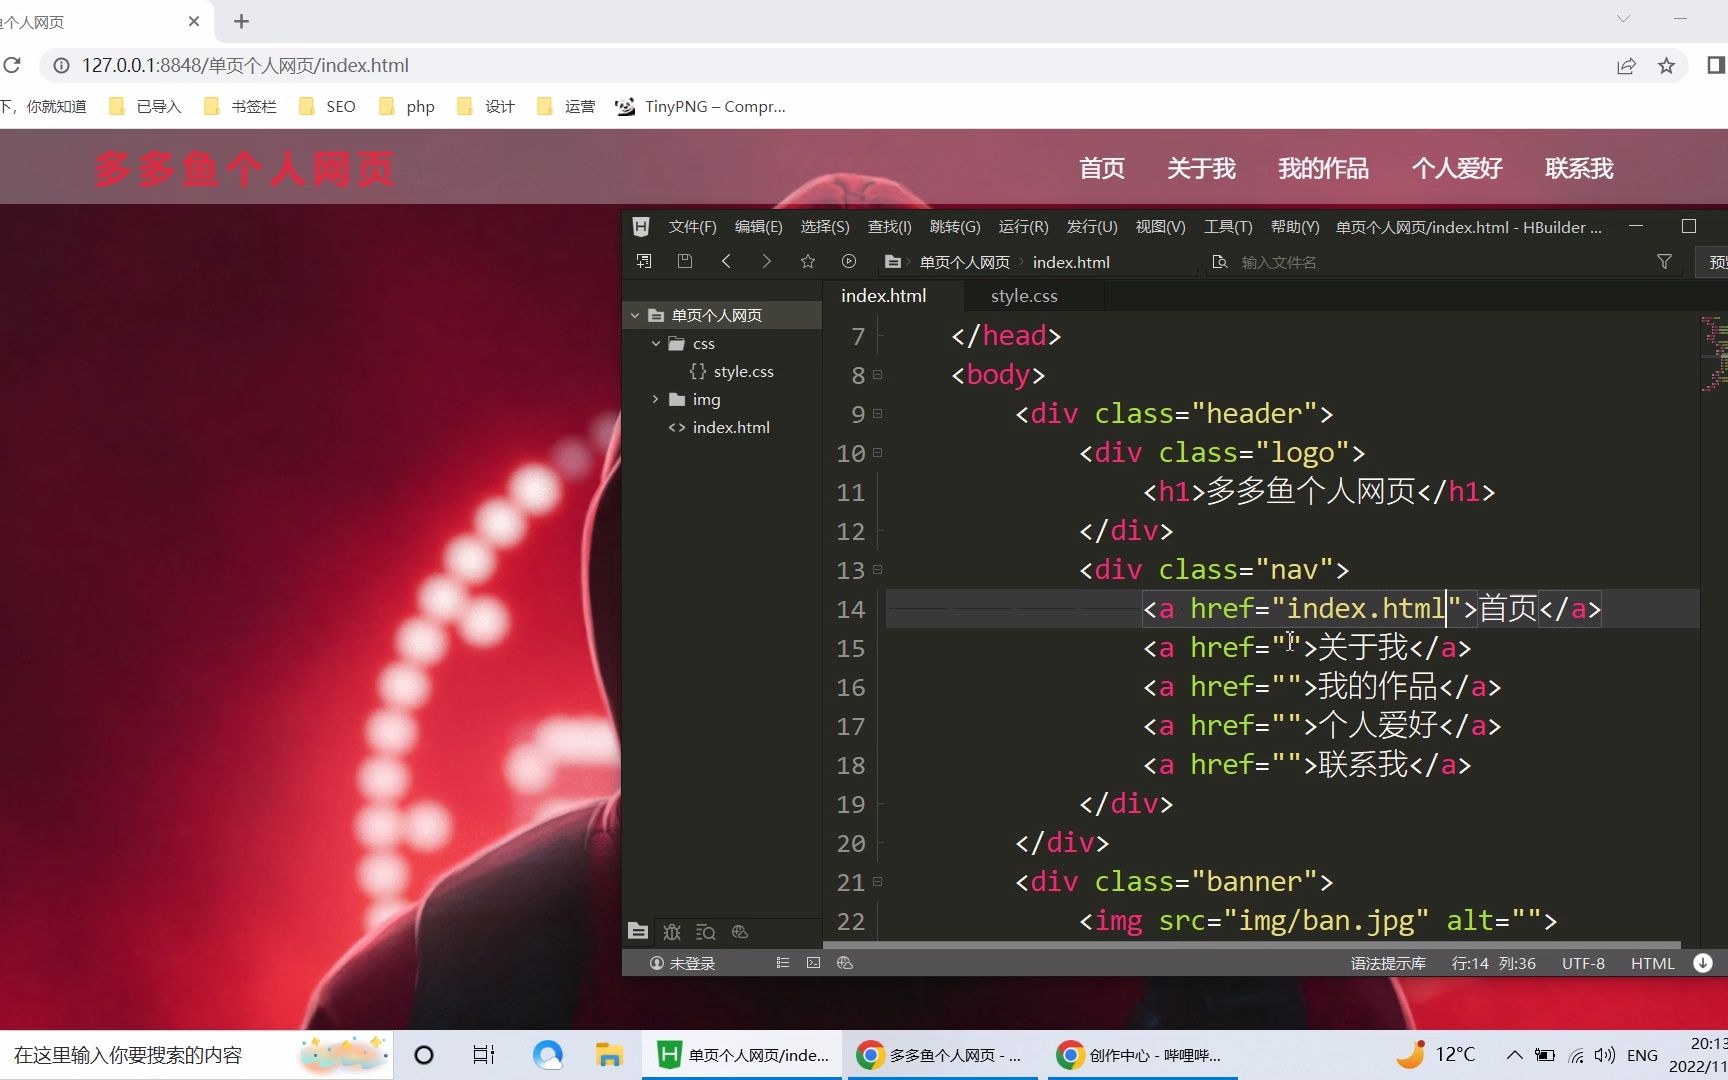Click the filter funnel icon in HBuilder toolbar

[1664, 262]
